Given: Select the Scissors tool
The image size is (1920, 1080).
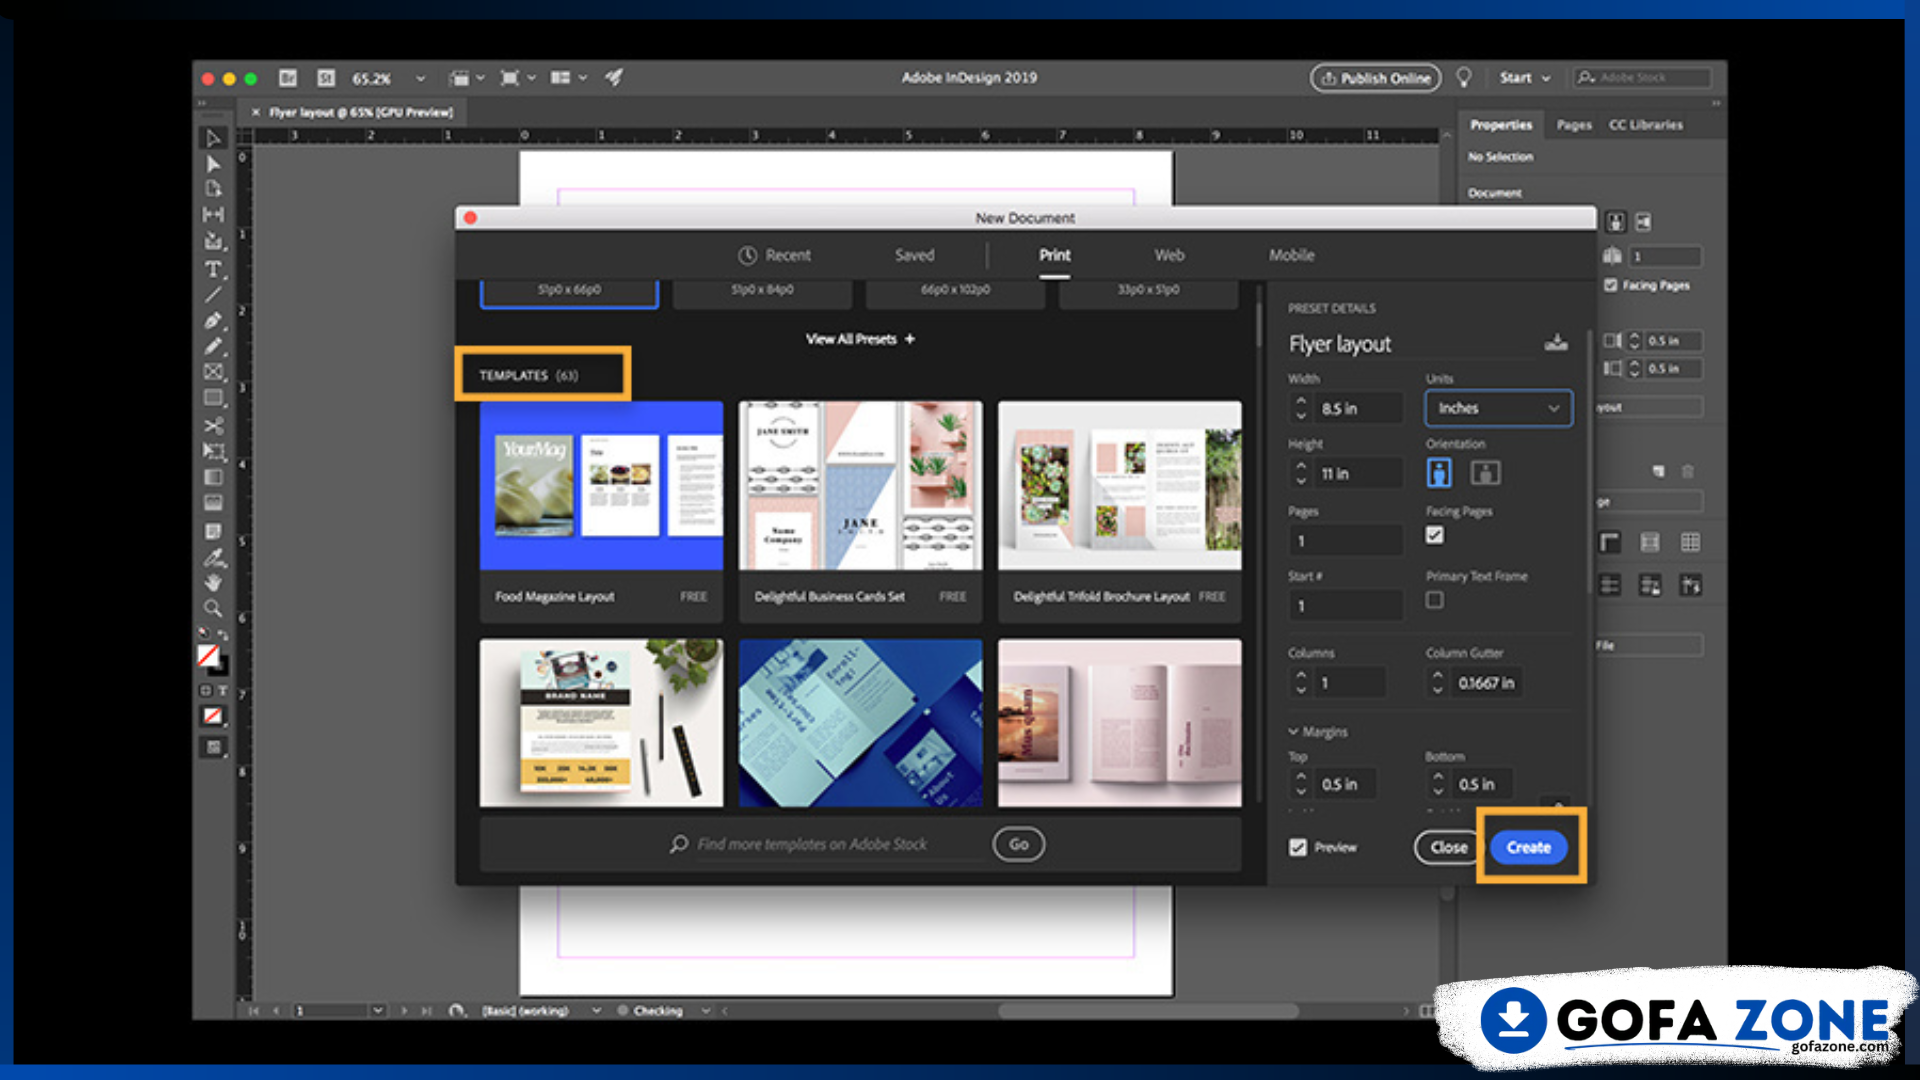Looking at the screenshot, I should pyautogui.click(x=213, y=425).
